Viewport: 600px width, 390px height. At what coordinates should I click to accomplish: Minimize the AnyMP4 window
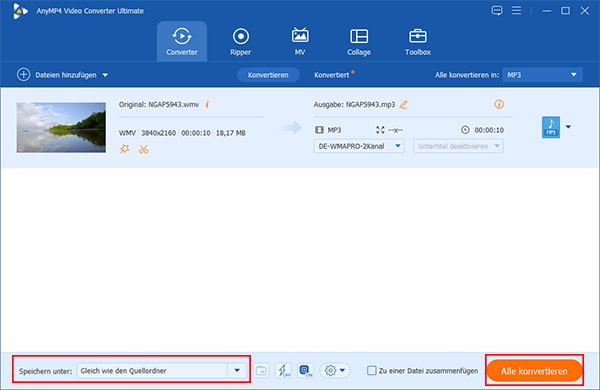[547, 11]
